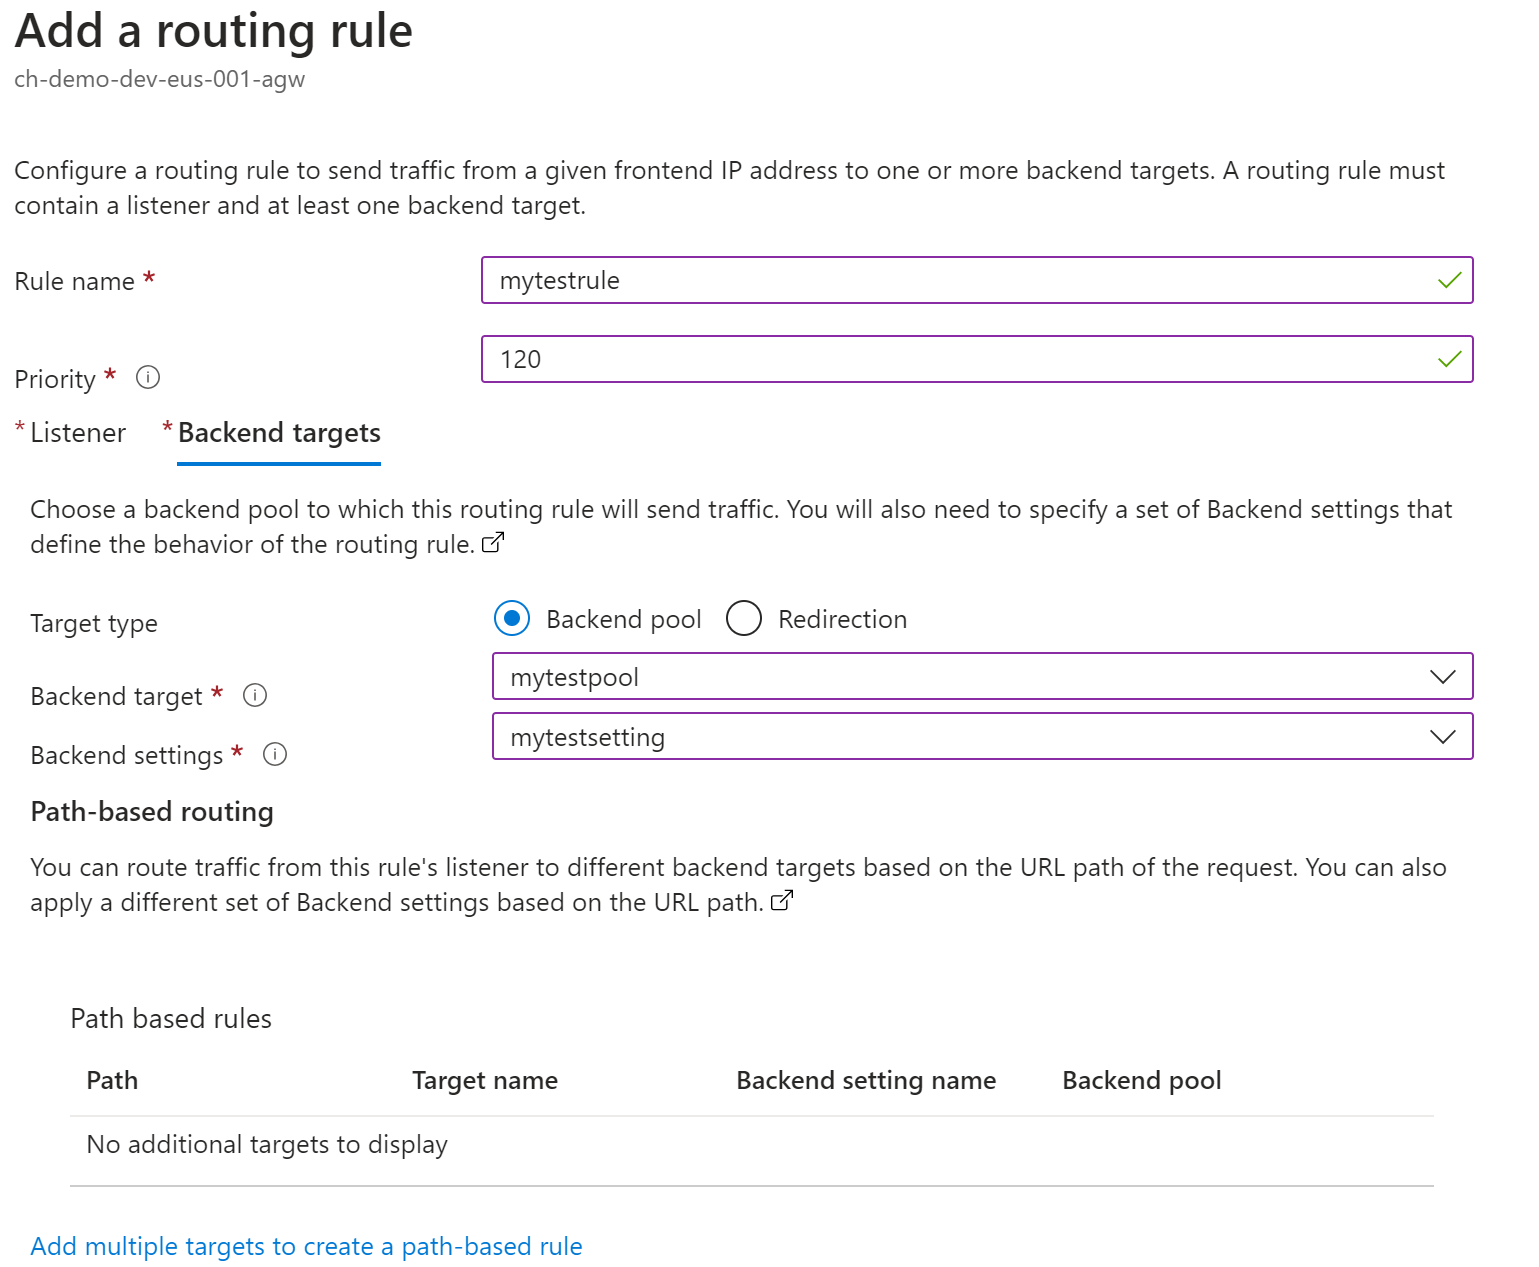Select the Backend pool radio button
1539x1267 pixels.
click(x=512, y=619)
